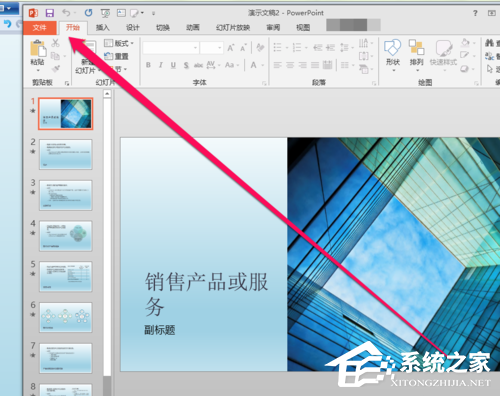
Task: Open the font size combo box
Action: pyautogui.click(x=212, y=48)
